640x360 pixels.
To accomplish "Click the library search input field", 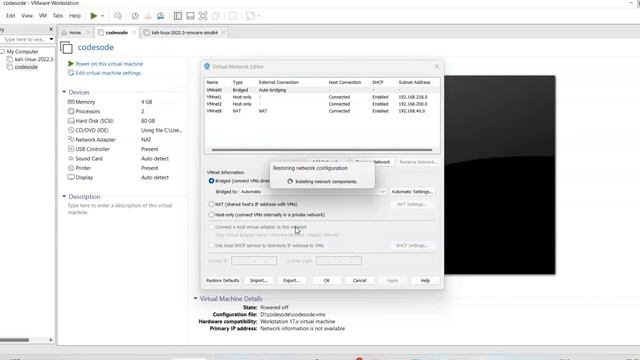I will (24, 39).
